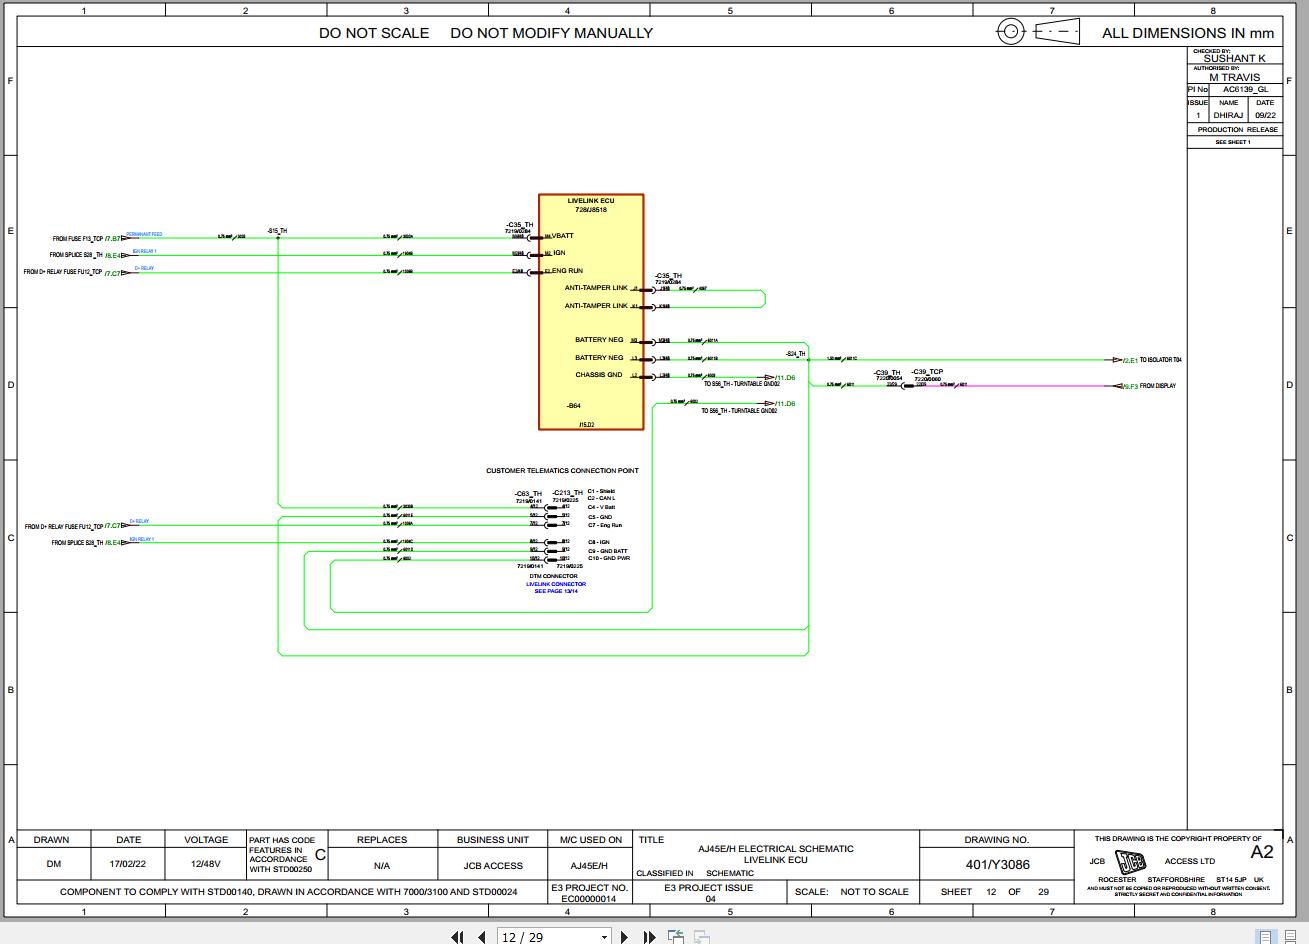Click the JCB ACCESS business unit cell
This screenshot has height=944, width=1309.
[491, 865]
